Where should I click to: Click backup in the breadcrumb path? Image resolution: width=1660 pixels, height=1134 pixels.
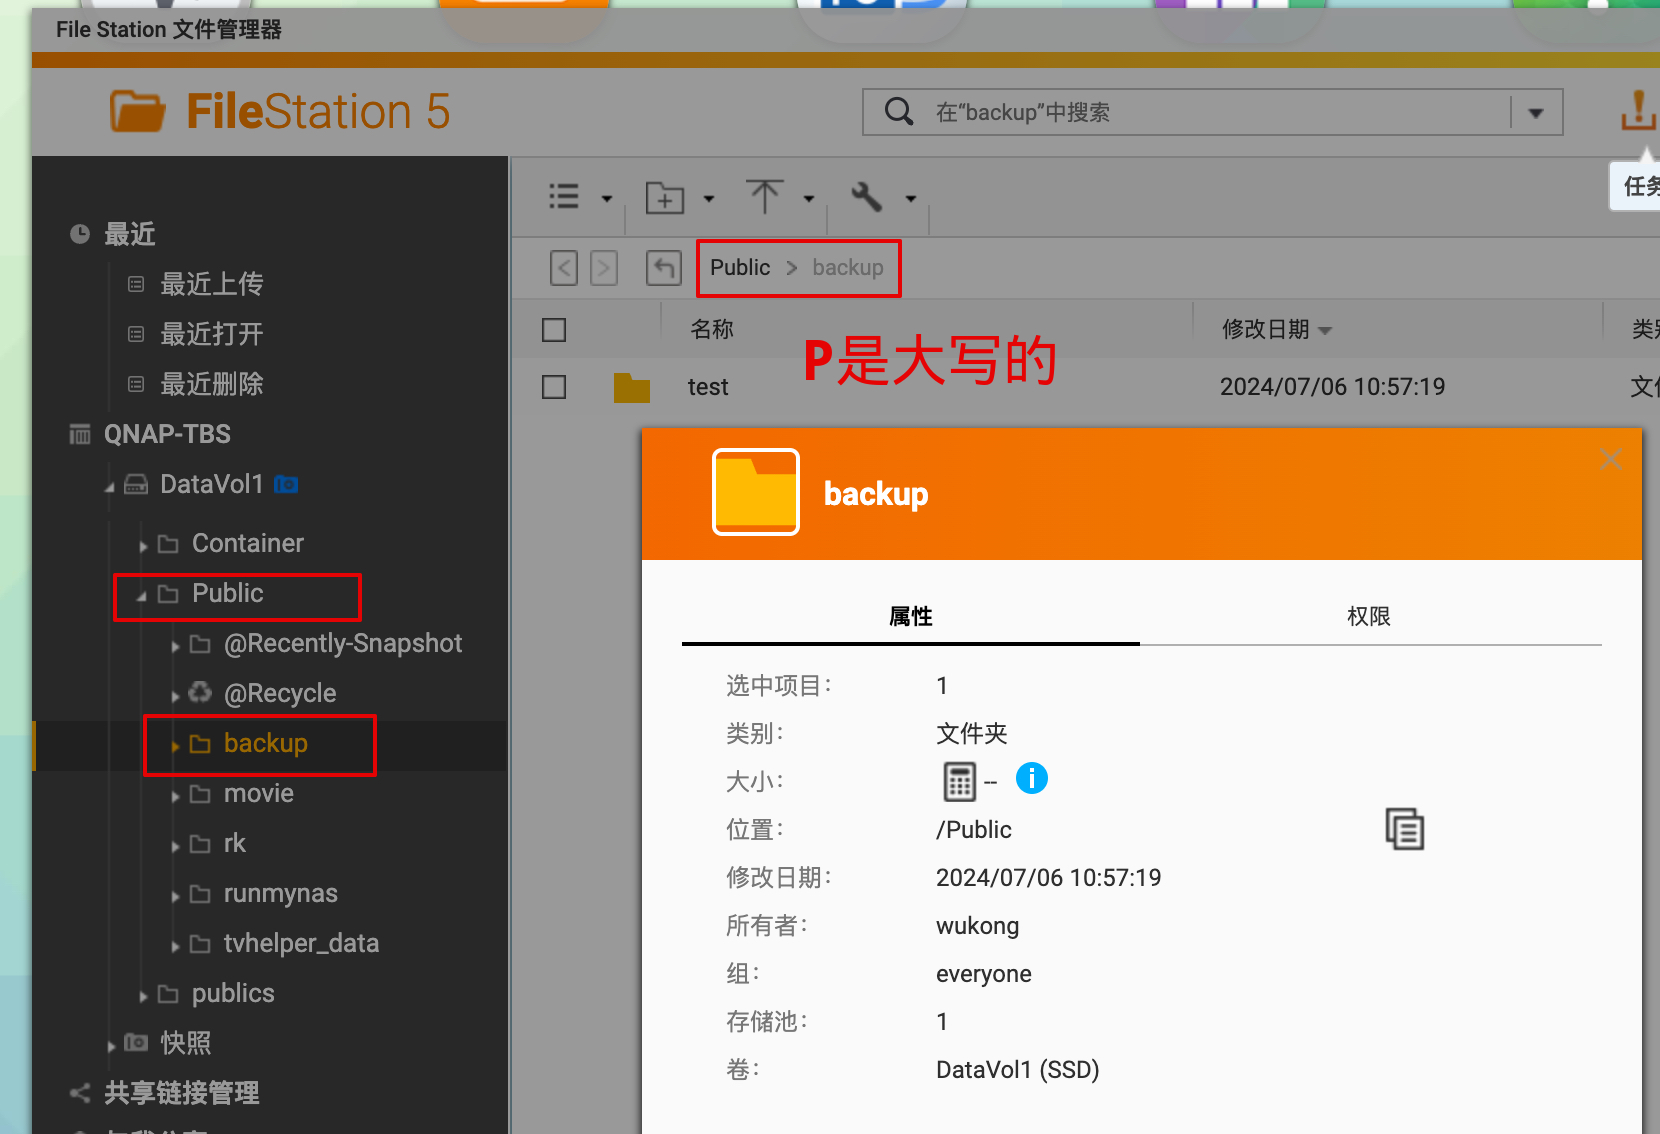(848, 267)
